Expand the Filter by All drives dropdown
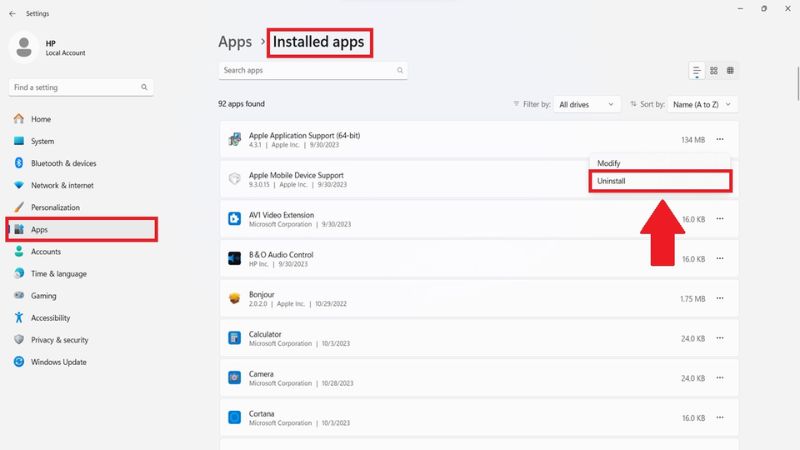The width and height of the screenshot is (800, 450). tap(588, 104)
